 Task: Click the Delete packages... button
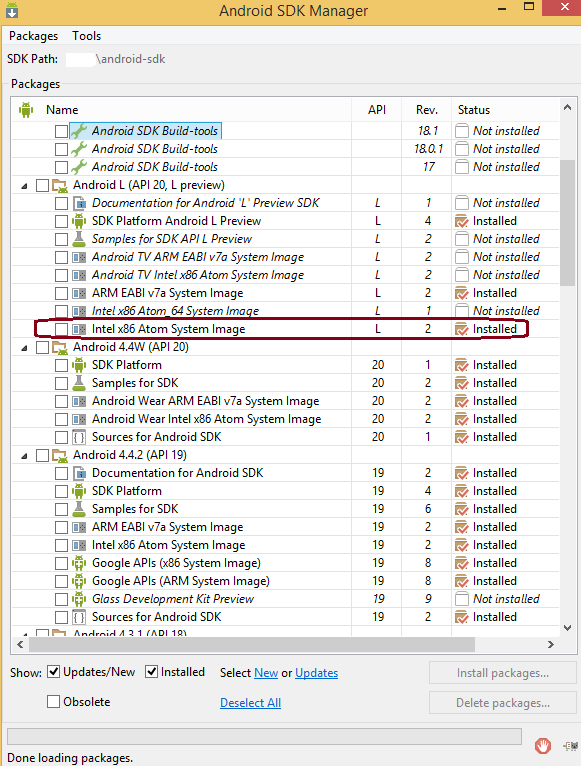point(503,702)
